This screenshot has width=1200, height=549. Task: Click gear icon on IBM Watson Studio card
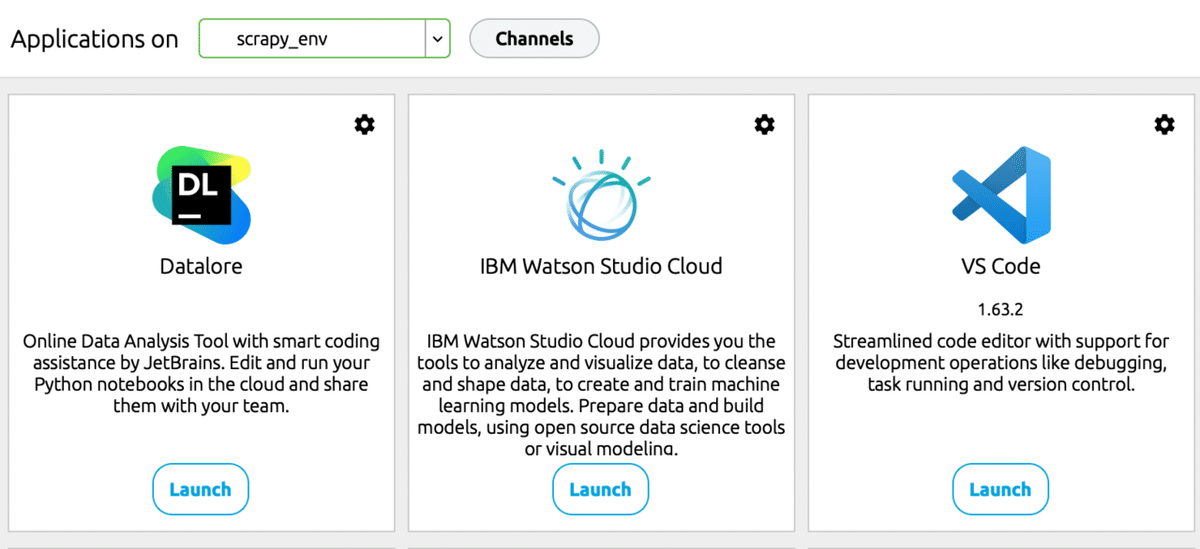coord(764,124)
